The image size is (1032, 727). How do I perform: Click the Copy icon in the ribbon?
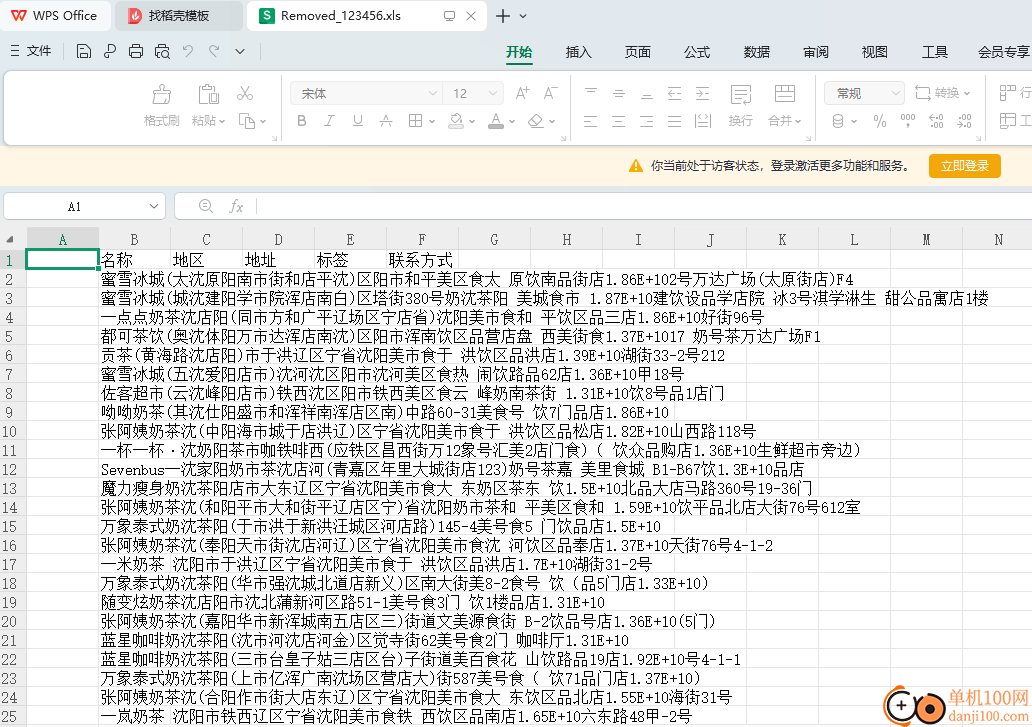click(247, 121)
